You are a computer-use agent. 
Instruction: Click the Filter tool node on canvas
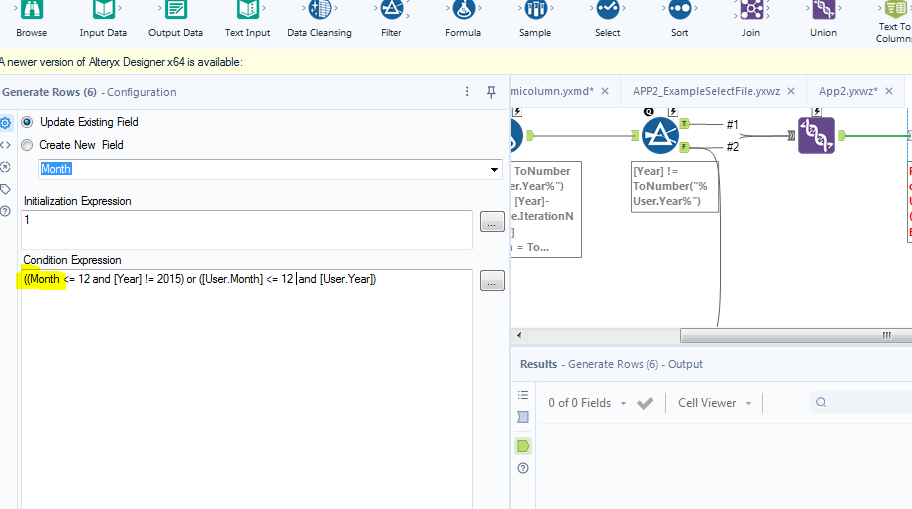point(660,136)
